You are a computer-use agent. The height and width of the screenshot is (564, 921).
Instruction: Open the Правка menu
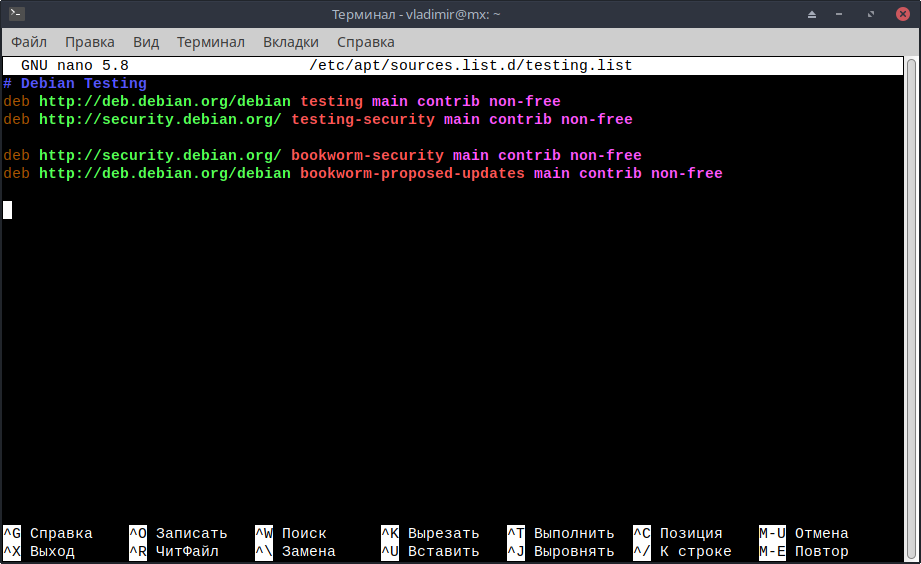click(90, 42)
